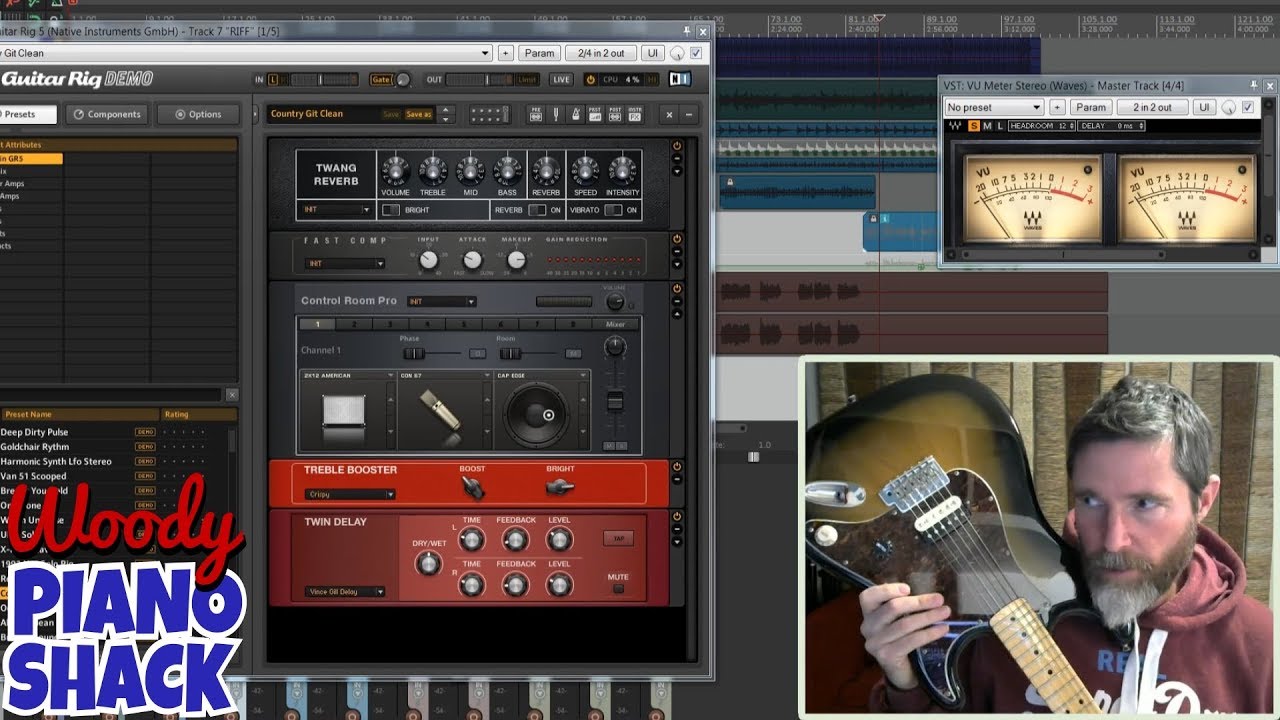The height and width of the screenshot is (720, 1280).
Task: Click Param button in Guitar Rig FX window
Action: pyautogui.click(x=539, y=53)
